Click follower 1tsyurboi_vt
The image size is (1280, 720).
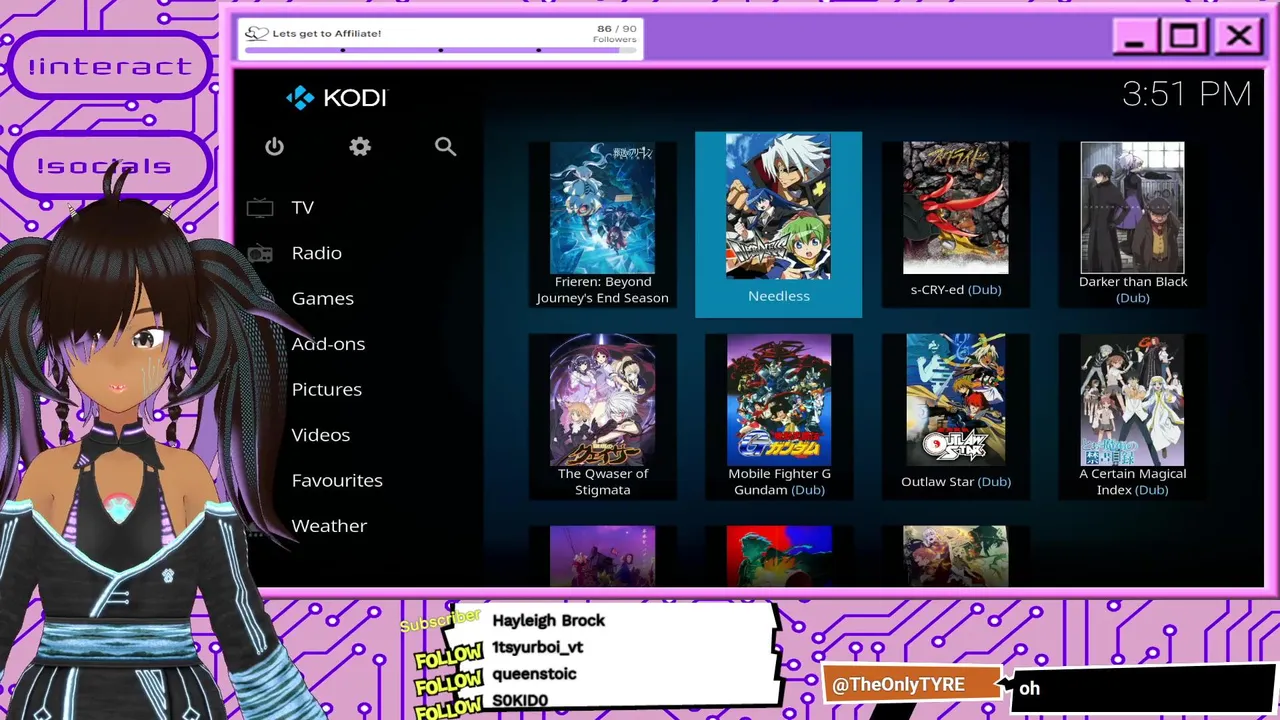537,647
